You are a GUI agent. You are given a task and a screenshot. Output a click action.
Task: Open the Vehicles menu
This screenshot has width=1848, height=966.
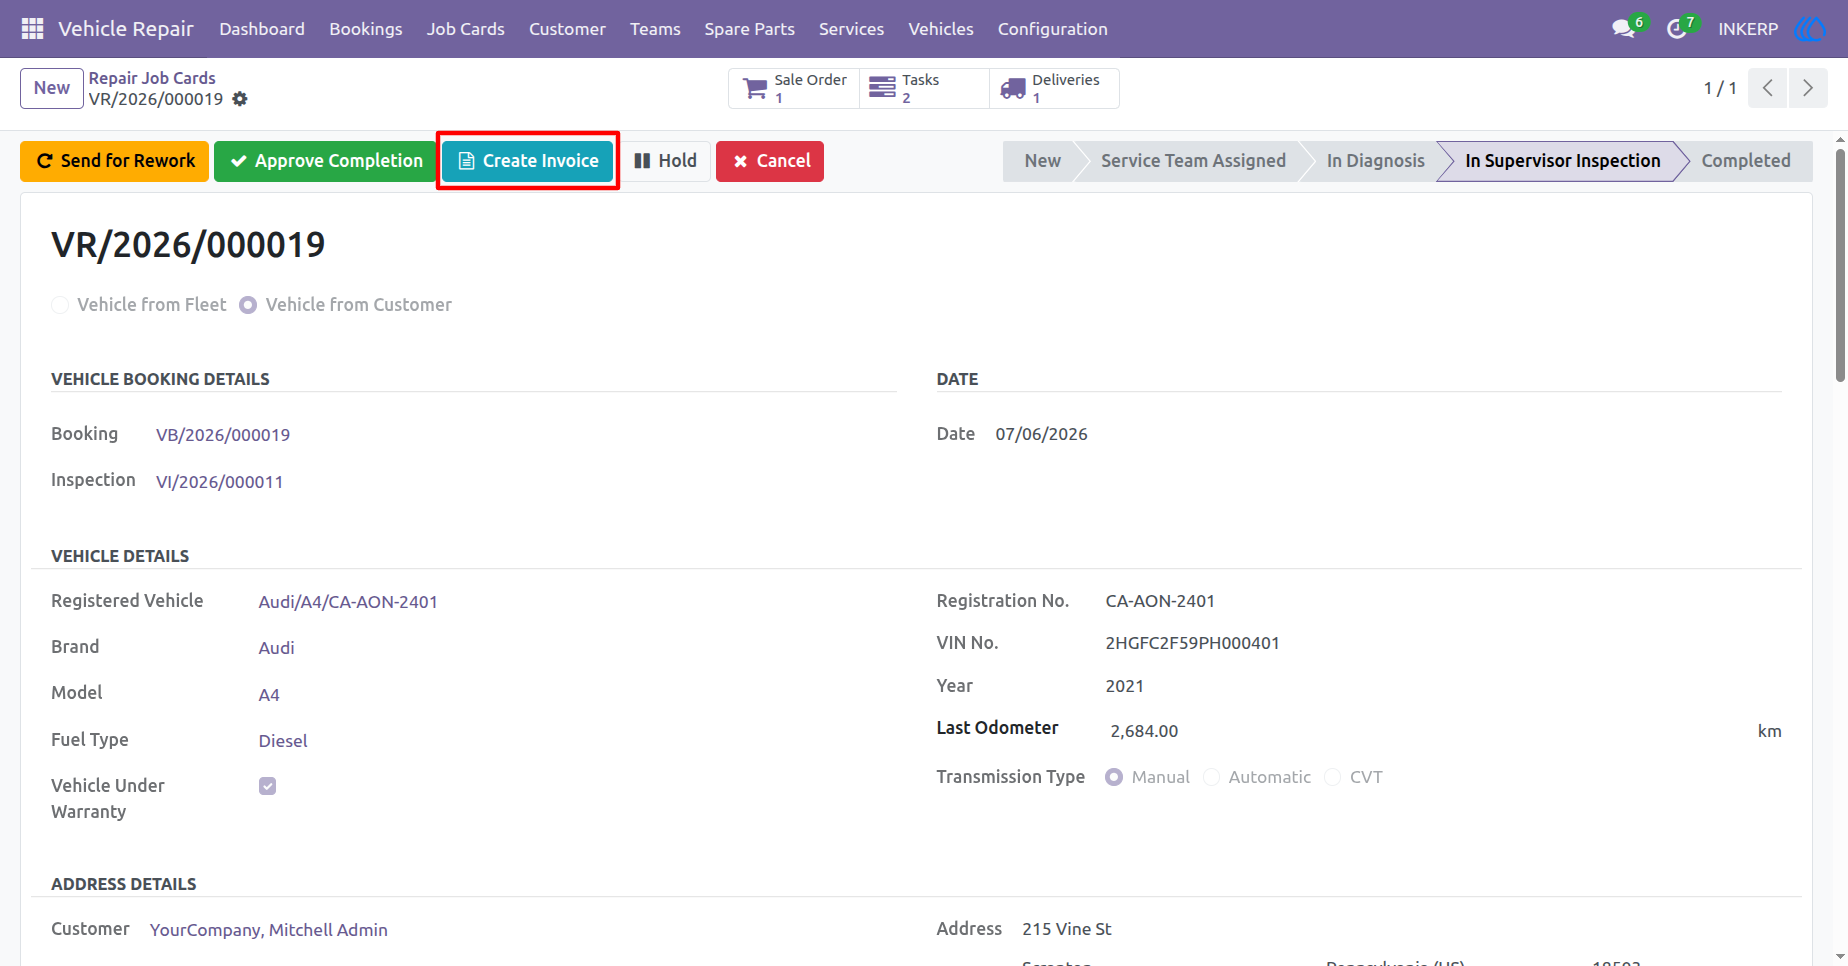pos(941,29)
